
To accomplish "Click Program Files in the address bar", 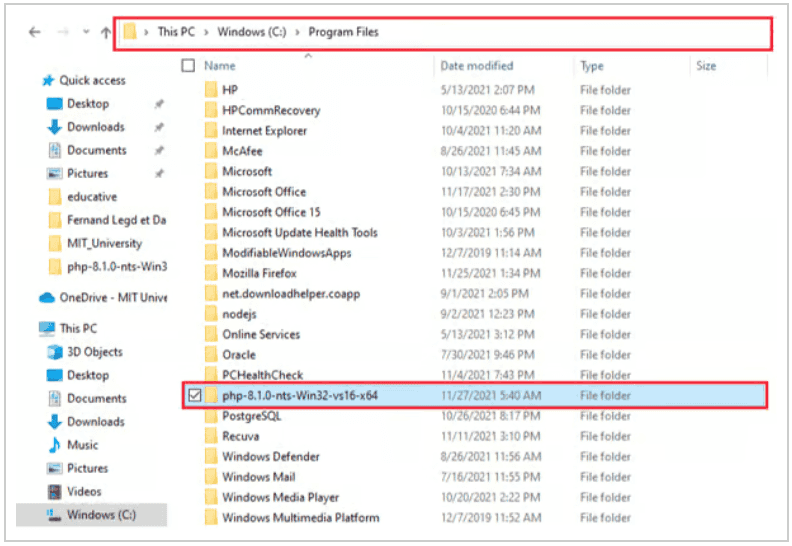I will point(343,33).
